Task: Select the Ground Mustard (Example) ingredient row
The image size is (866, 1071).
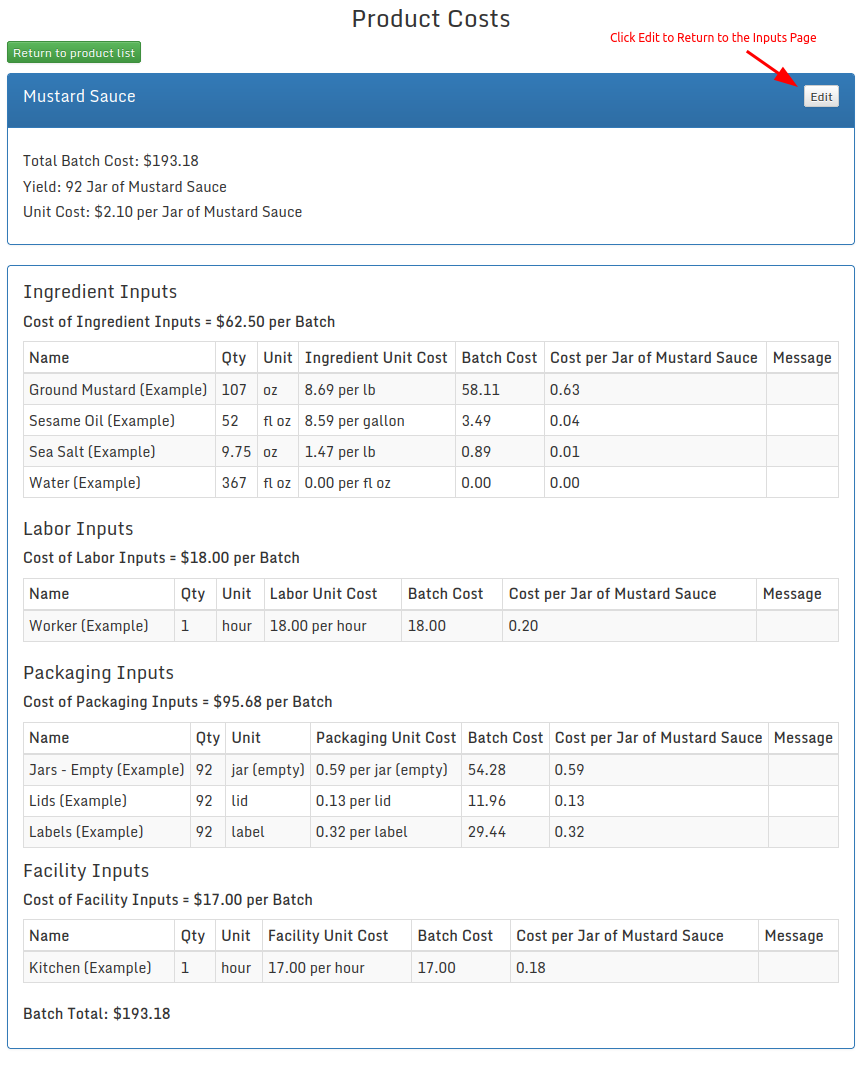Action: 118,390
